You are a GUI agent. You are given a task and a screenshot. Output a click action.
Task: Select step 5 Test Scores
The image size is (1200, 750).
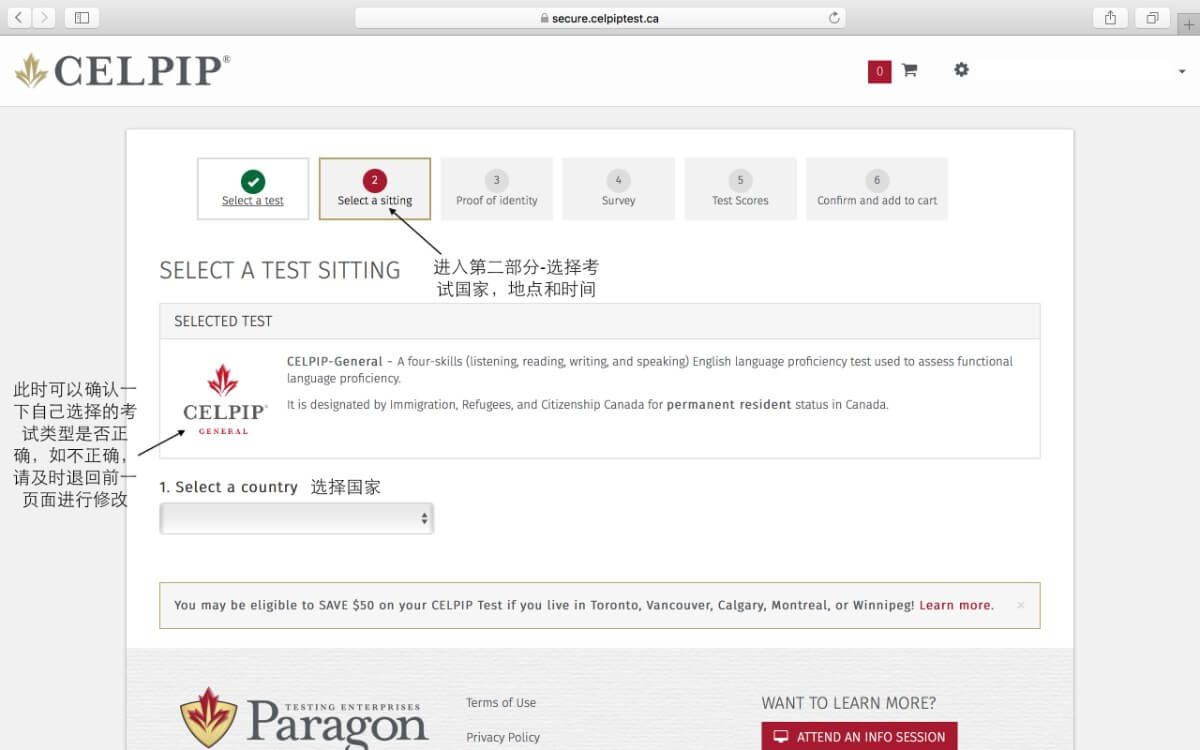click(740, 188)
